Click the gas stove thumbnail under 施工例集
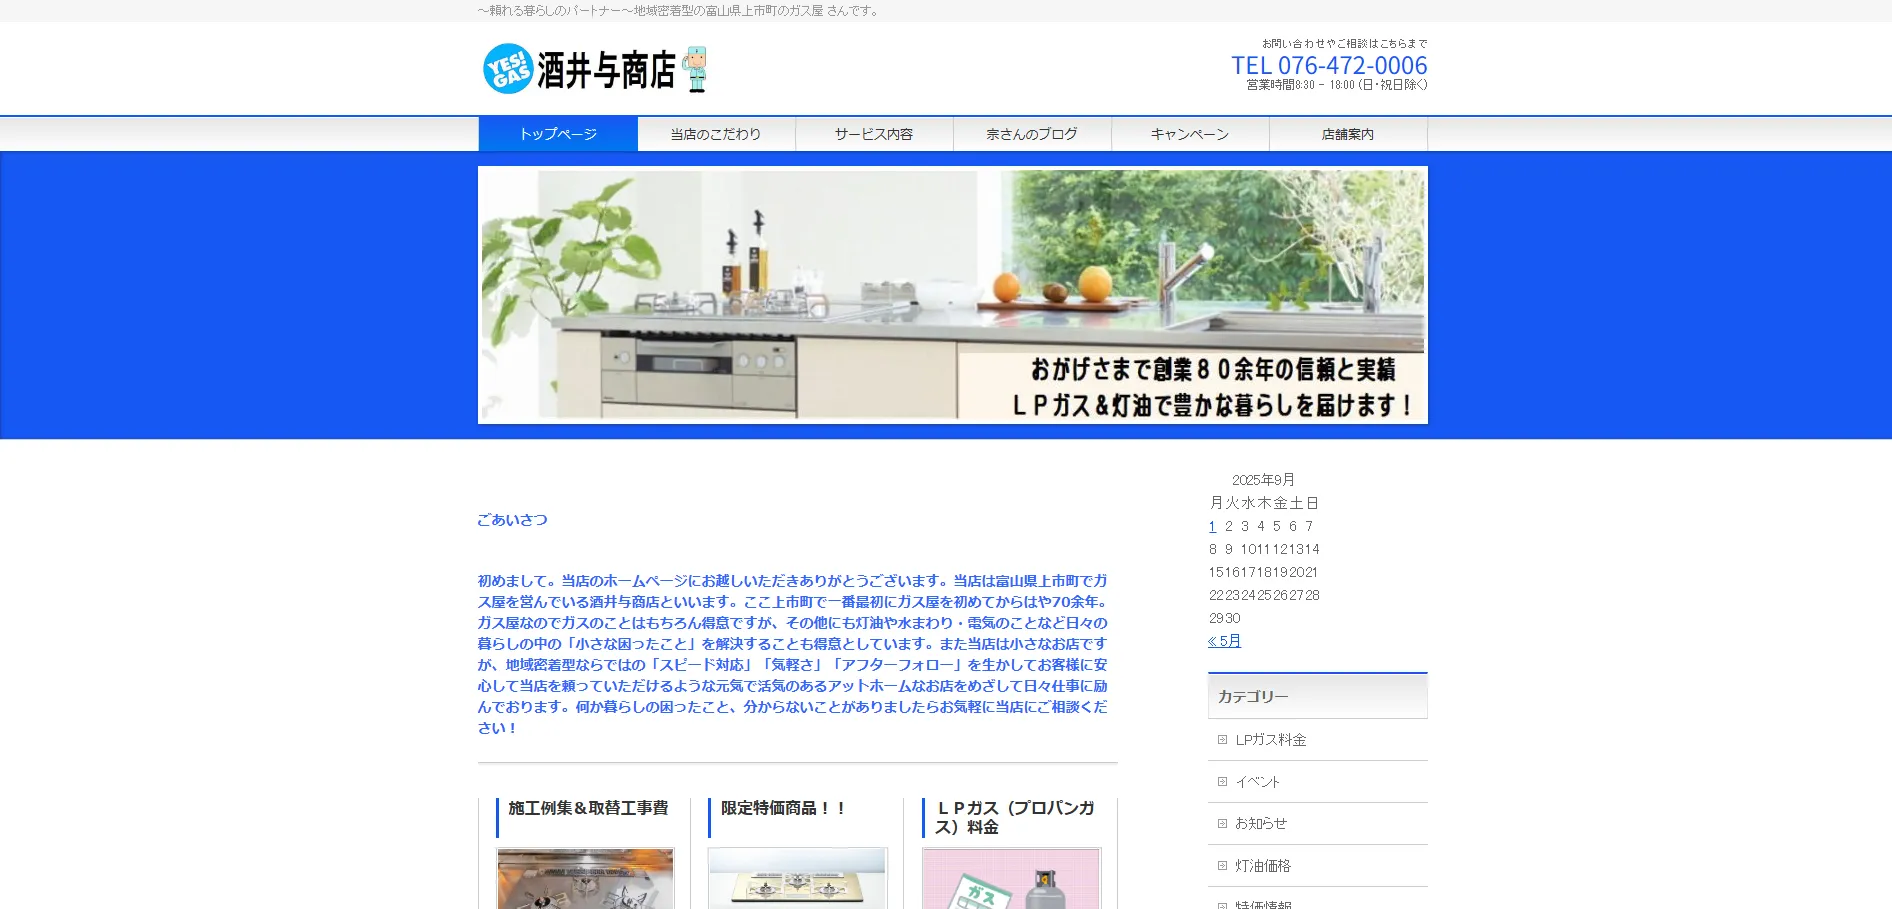Screen dimensions: 1892x909 [x=586, y=879]
